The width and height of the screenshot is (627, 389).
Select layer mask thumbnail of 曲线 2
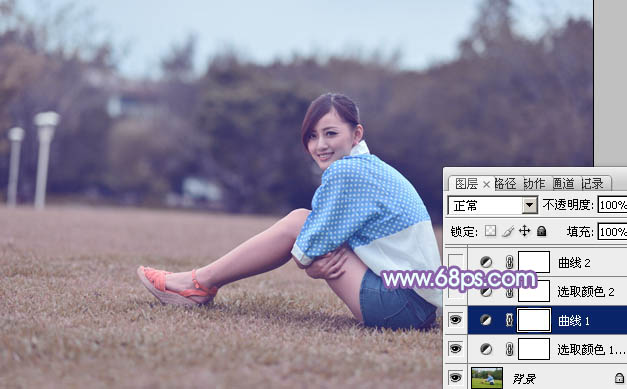(534, 262)
